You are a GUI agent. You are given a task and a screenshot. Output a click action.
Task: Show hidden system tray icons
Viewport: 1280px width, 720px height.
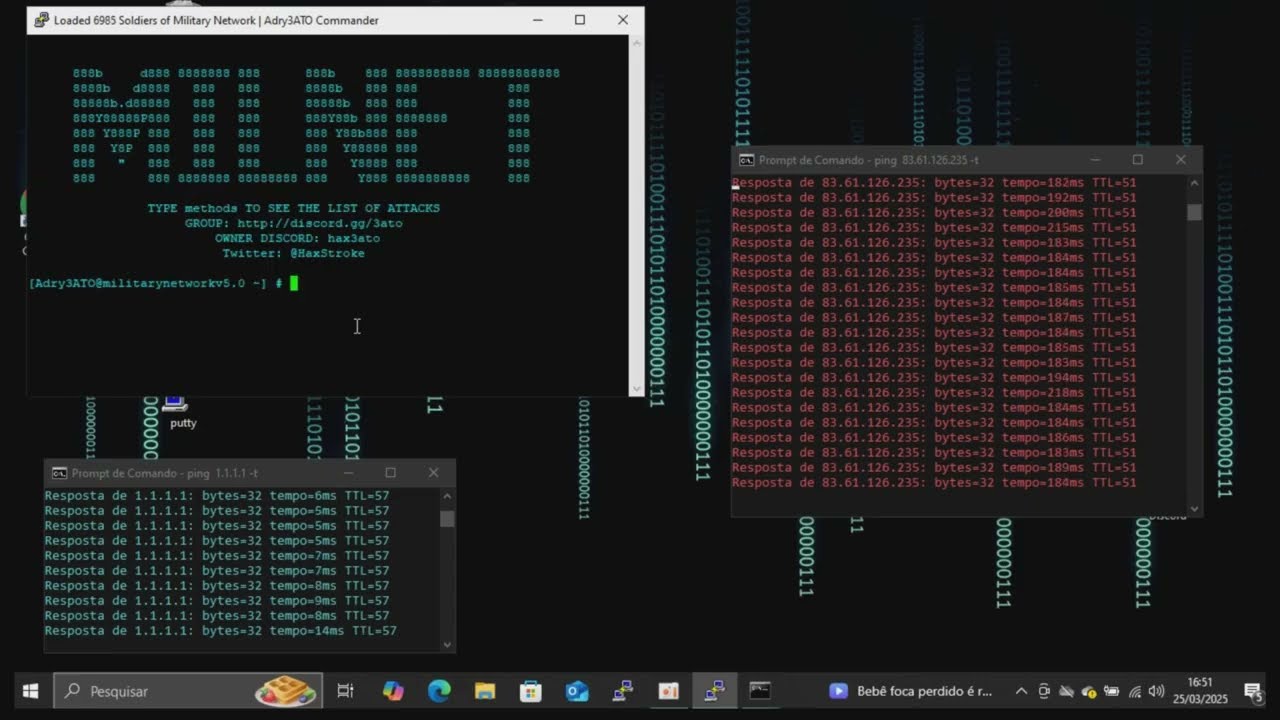1021,691
